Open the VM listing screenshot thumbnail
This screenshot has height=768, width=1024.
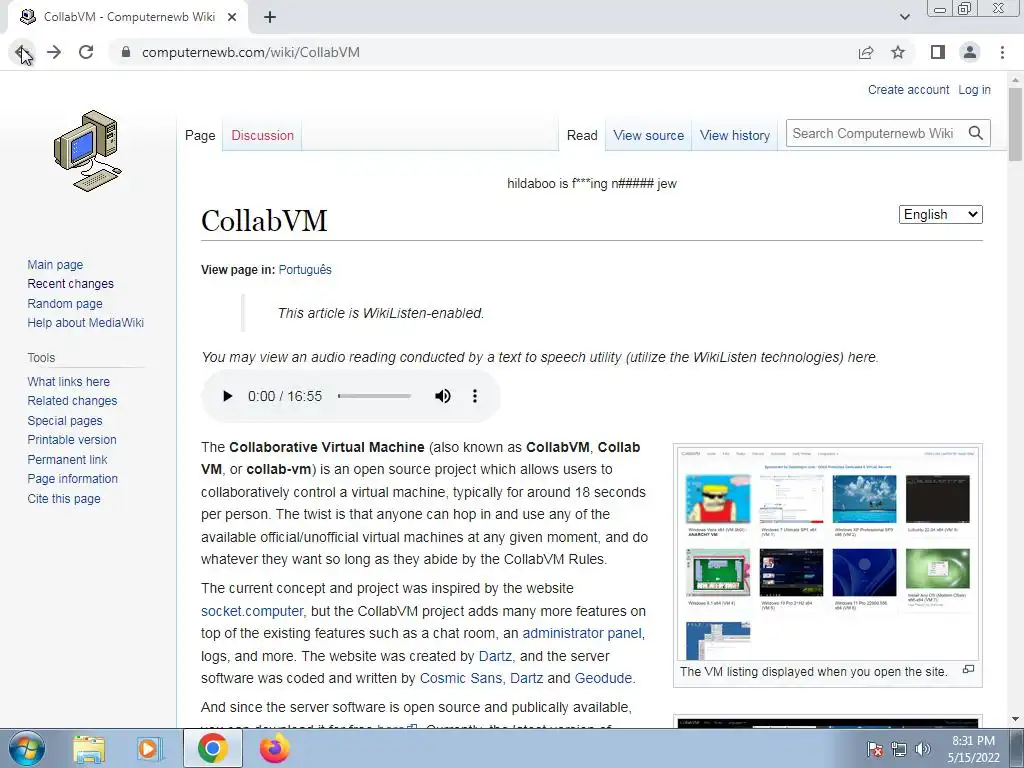pyautogui.click(x=827, y=553)
